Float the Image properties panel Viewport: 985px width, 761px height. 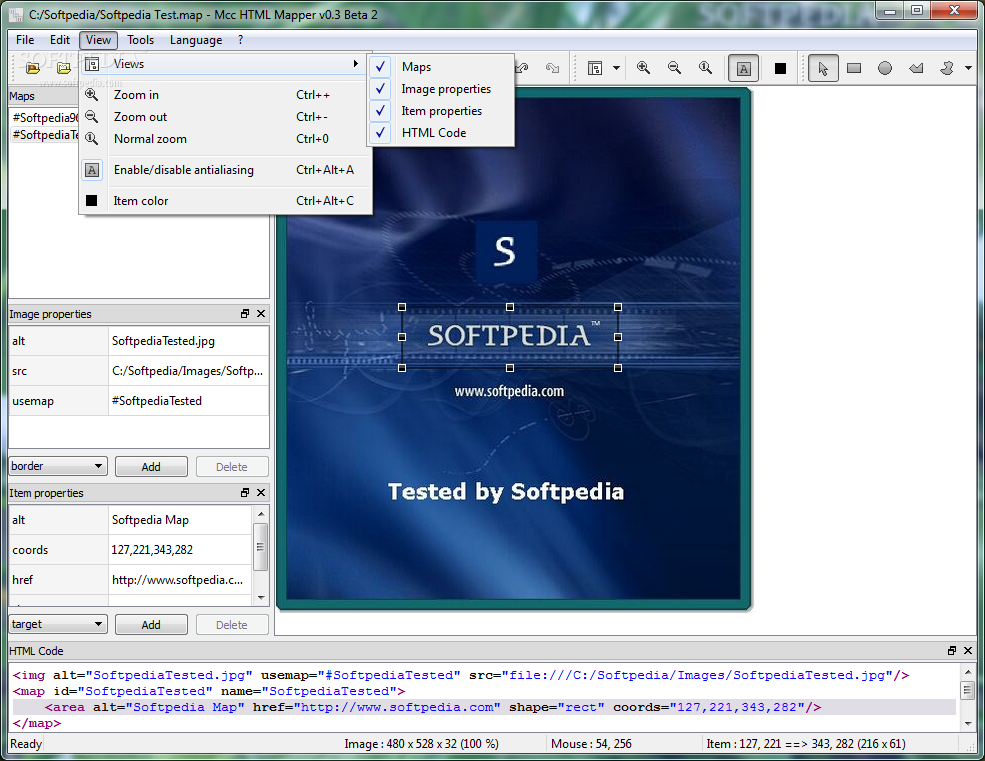click(x=245, y=314)
